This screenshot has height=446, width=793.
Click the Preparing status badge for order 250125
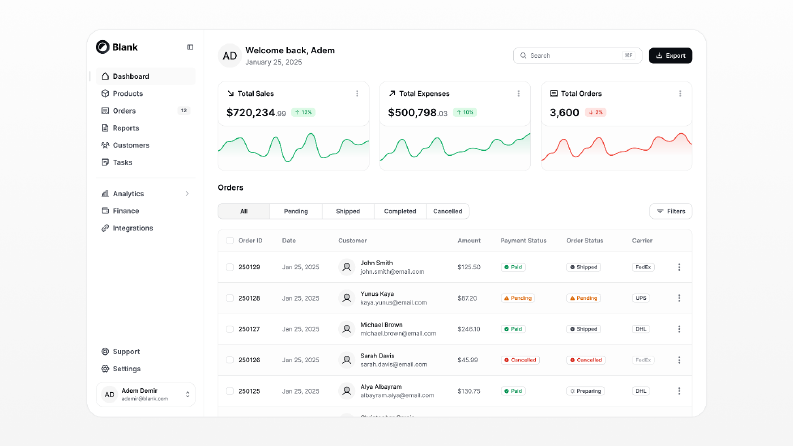tap(586, 391)
